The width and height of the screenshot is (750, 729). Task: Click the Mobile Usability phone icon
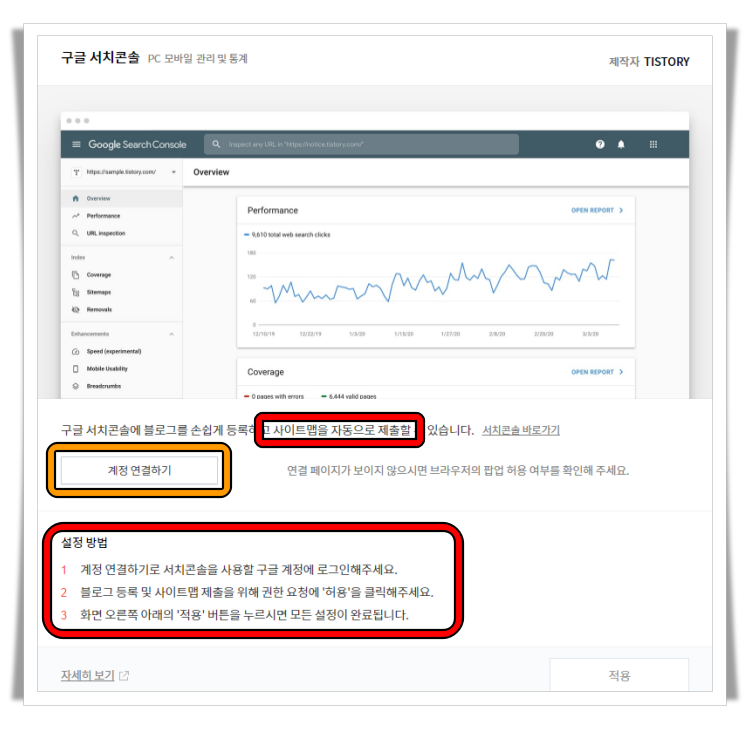(75, 369)
